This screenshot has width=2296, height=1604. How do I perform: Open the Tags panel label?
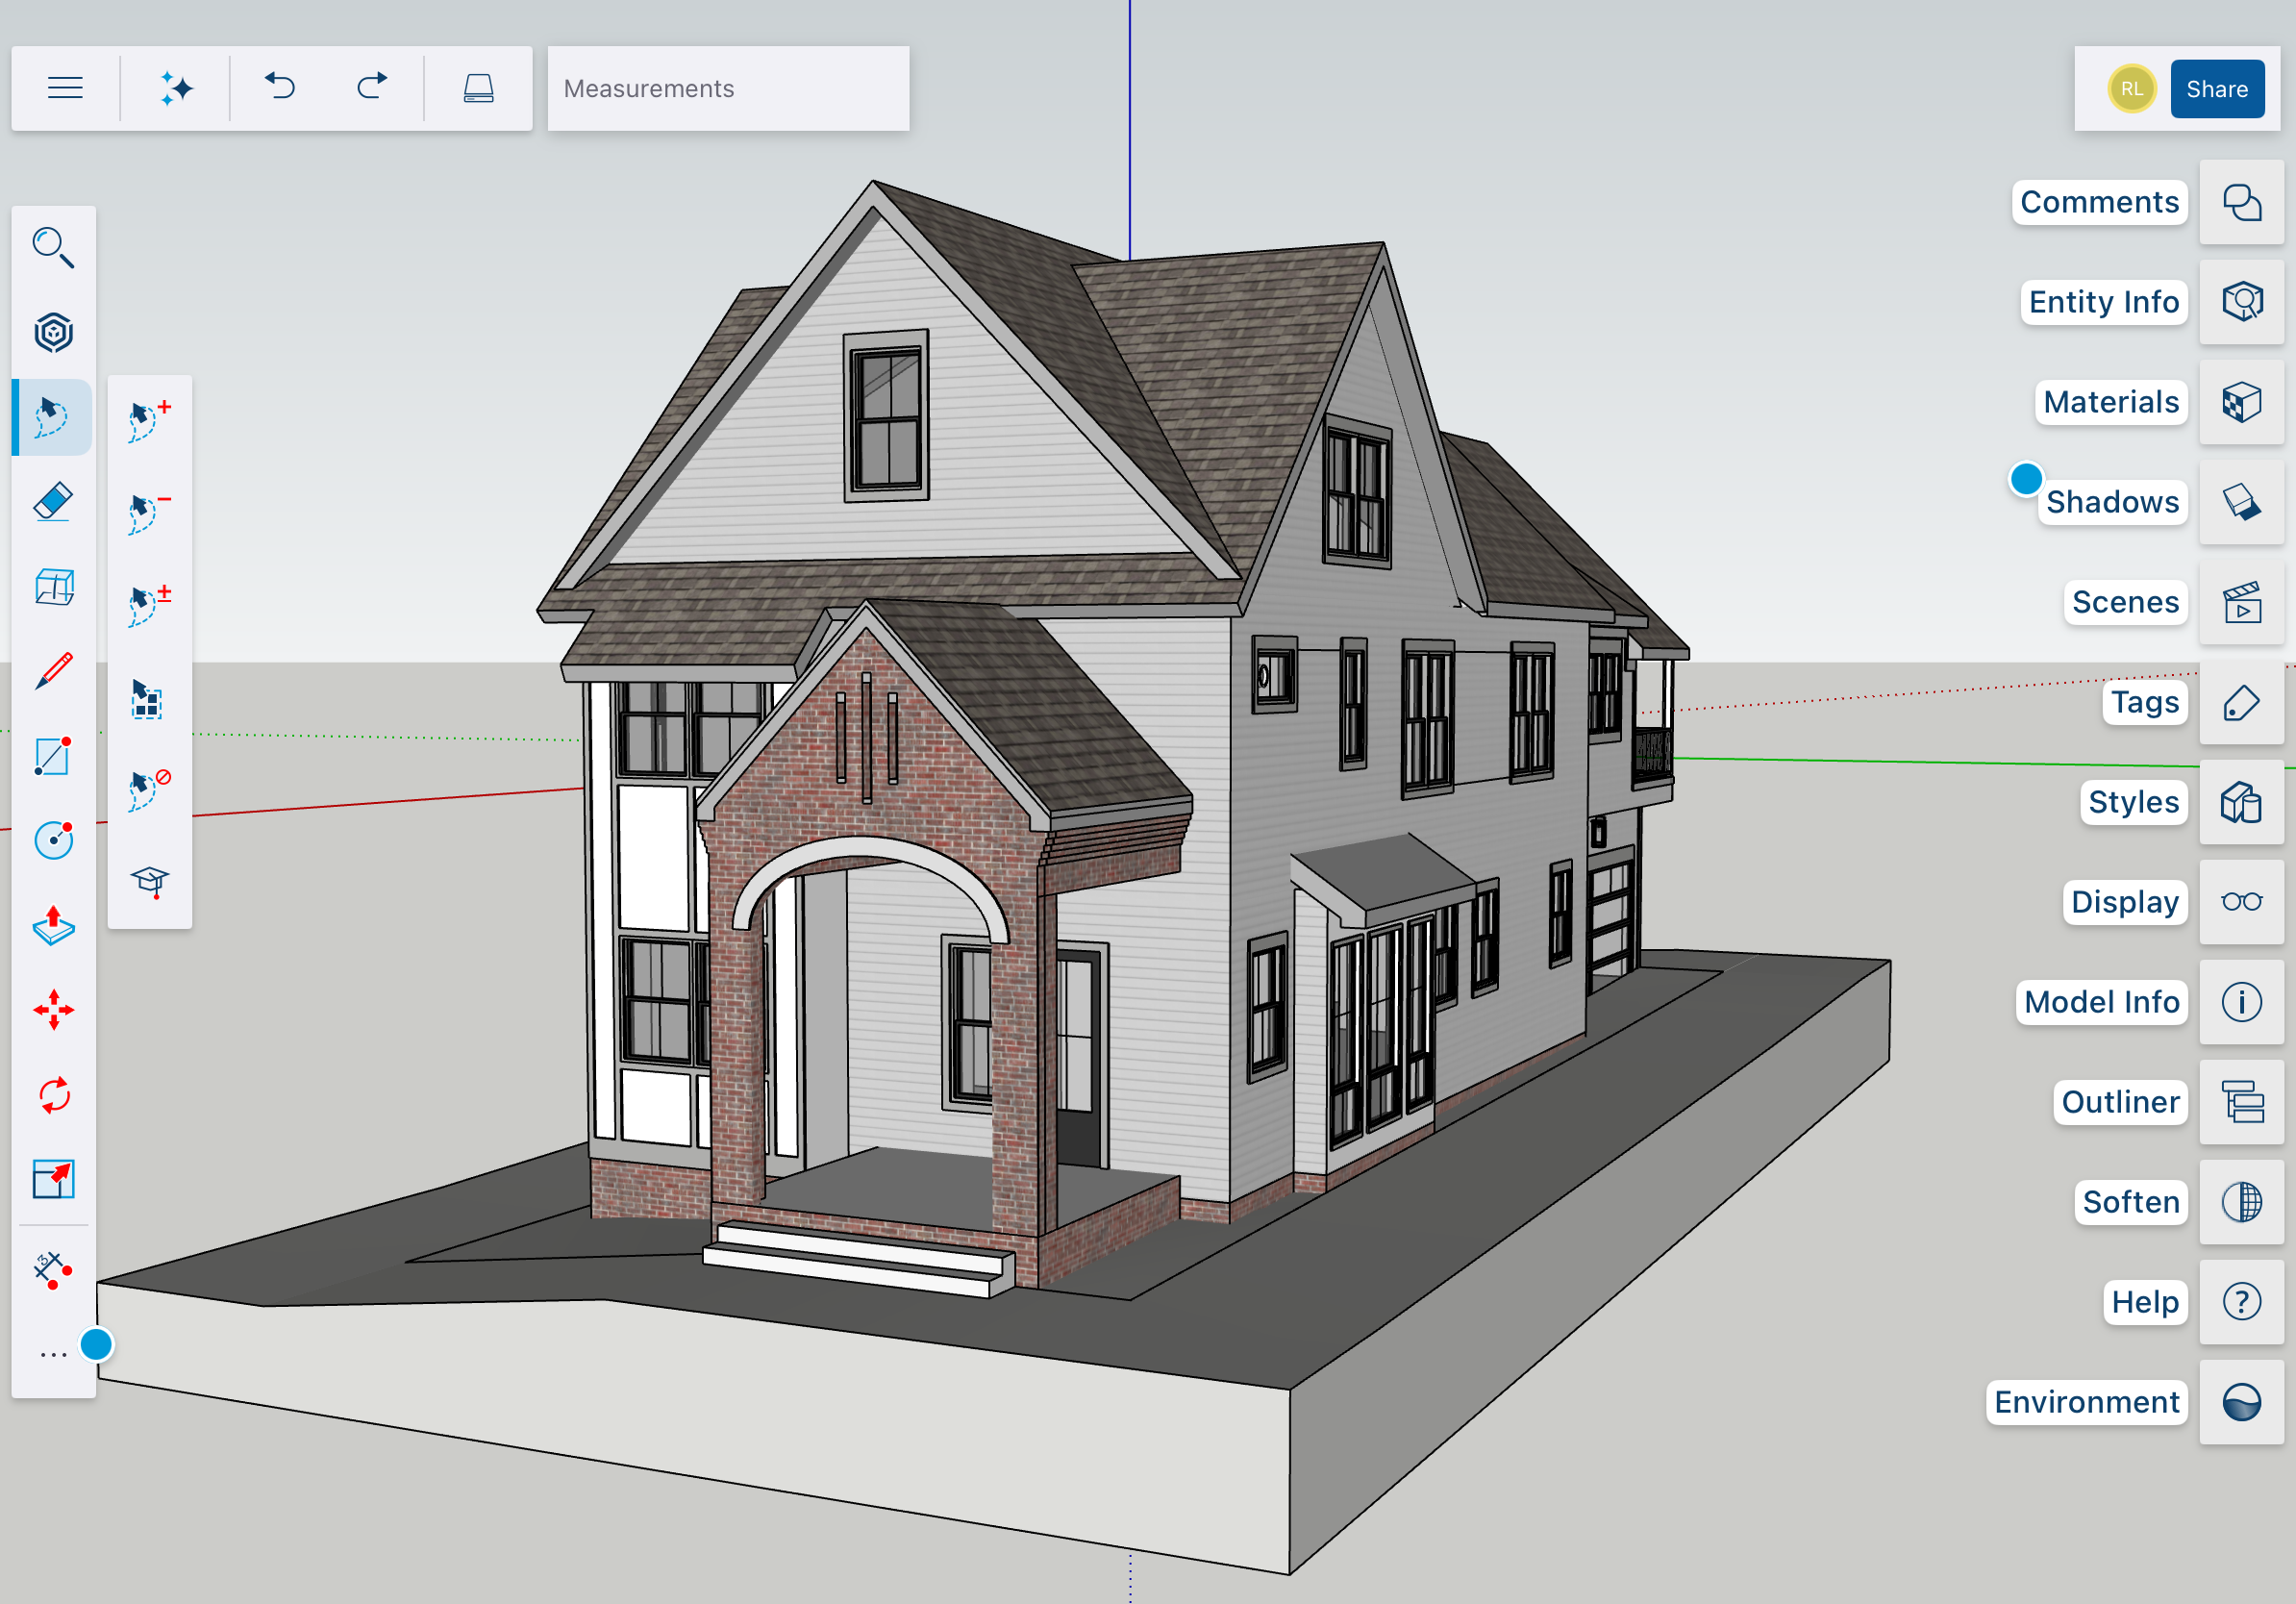coord(2144,702)
